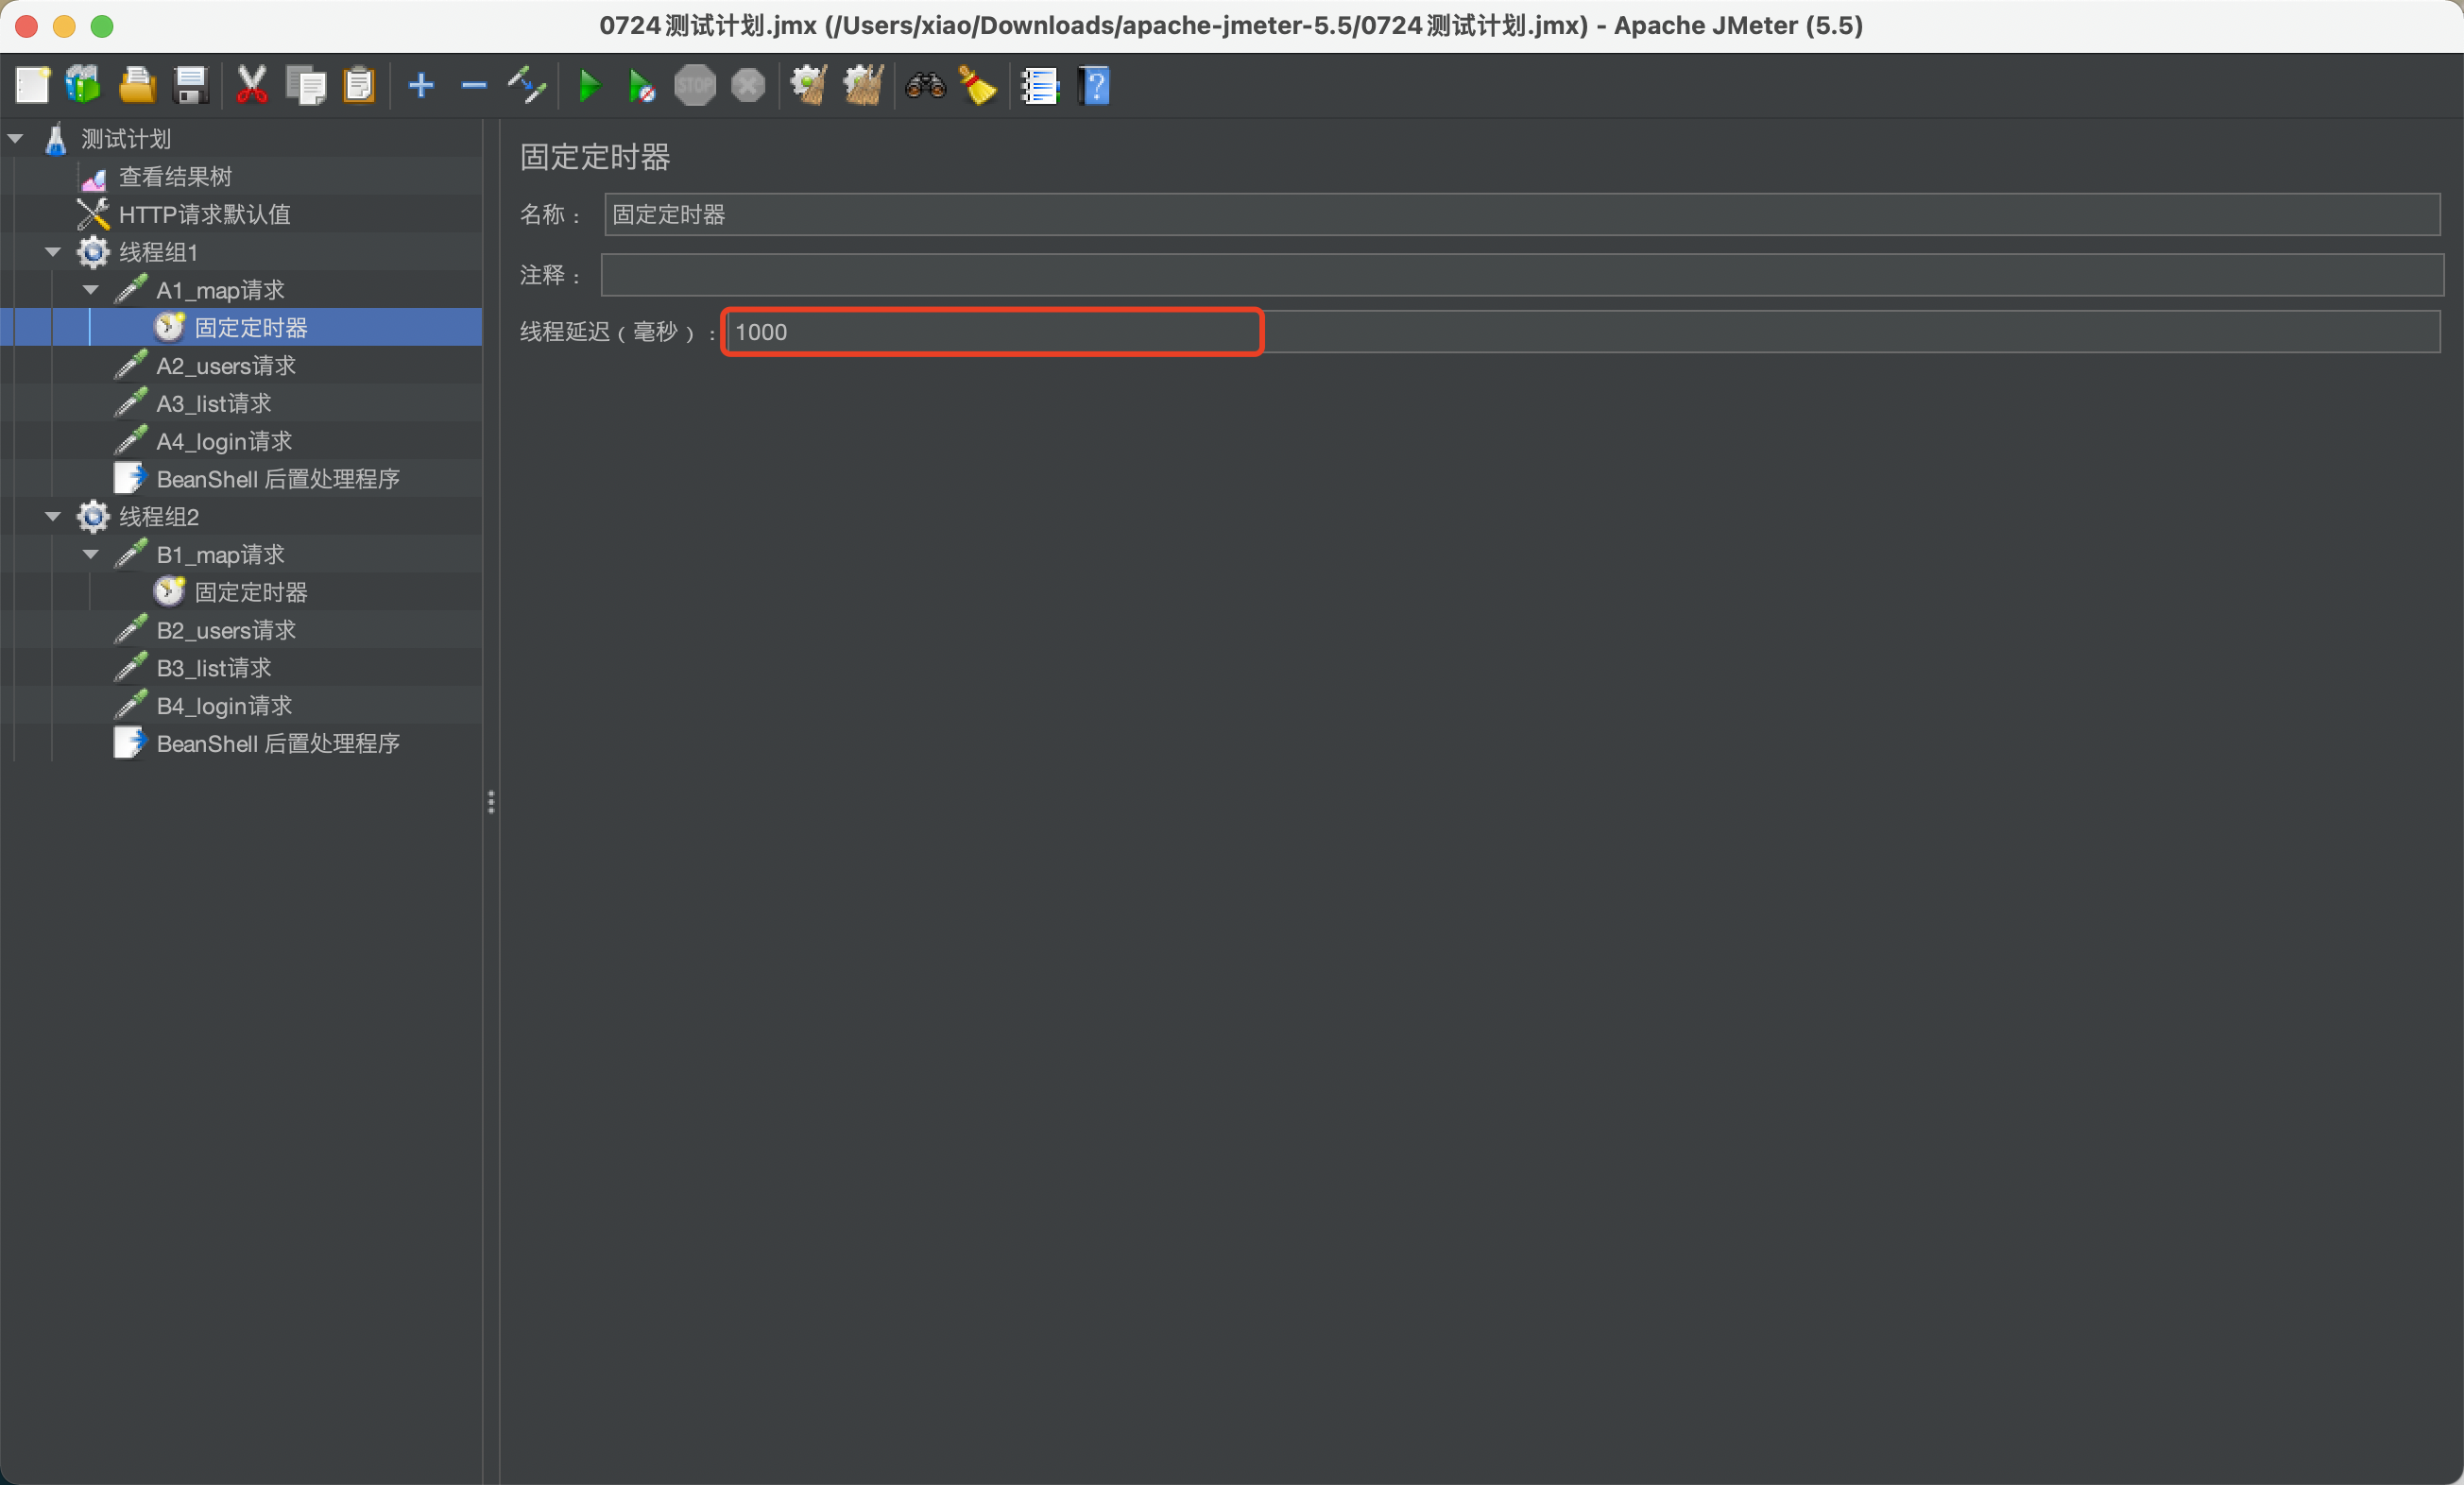
Task: Collapse the 线程组1 tree node
Action: coord(53,252)
